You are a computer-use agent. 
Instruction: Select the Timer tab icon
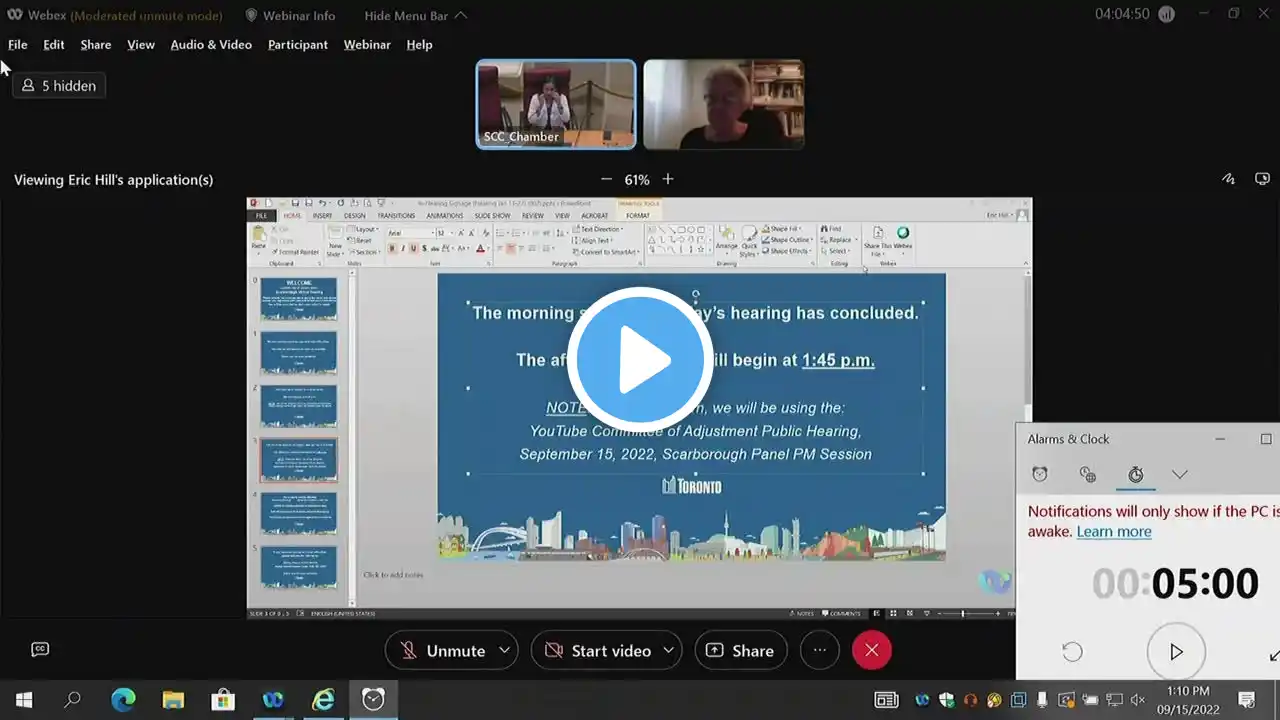click(1136, 475)
